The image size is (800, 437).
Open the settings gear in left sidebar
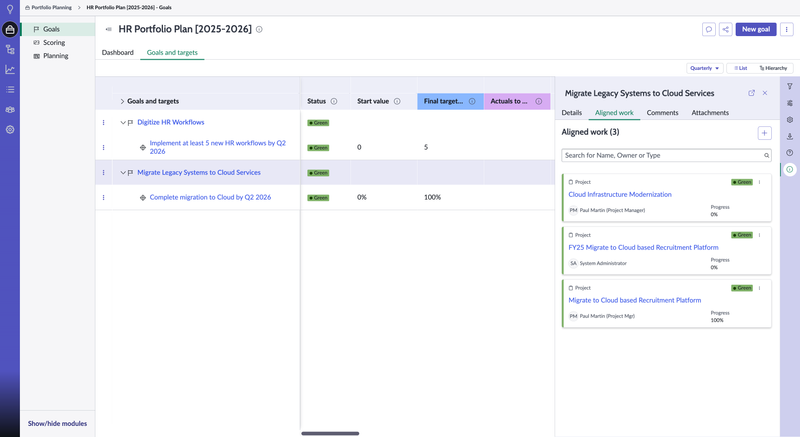pyautogui.click(x=10, y=129)
